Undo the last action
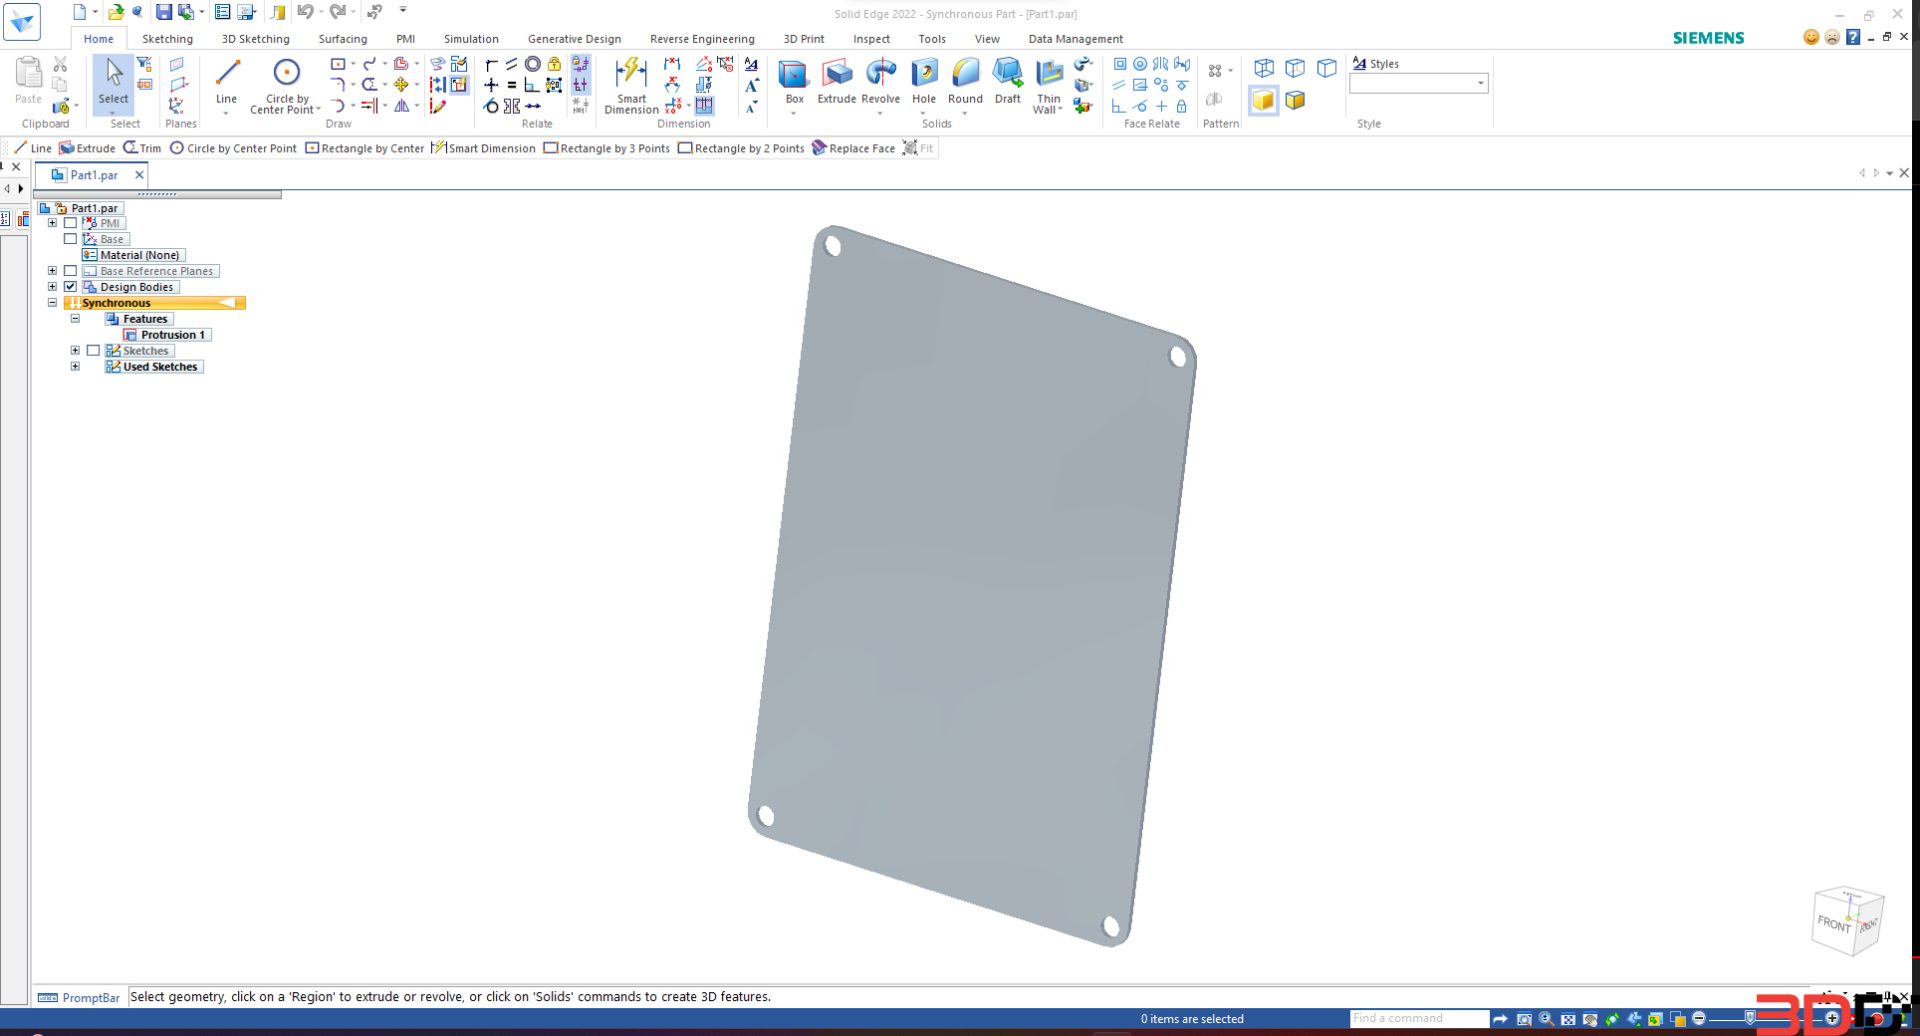 [305, 12]
